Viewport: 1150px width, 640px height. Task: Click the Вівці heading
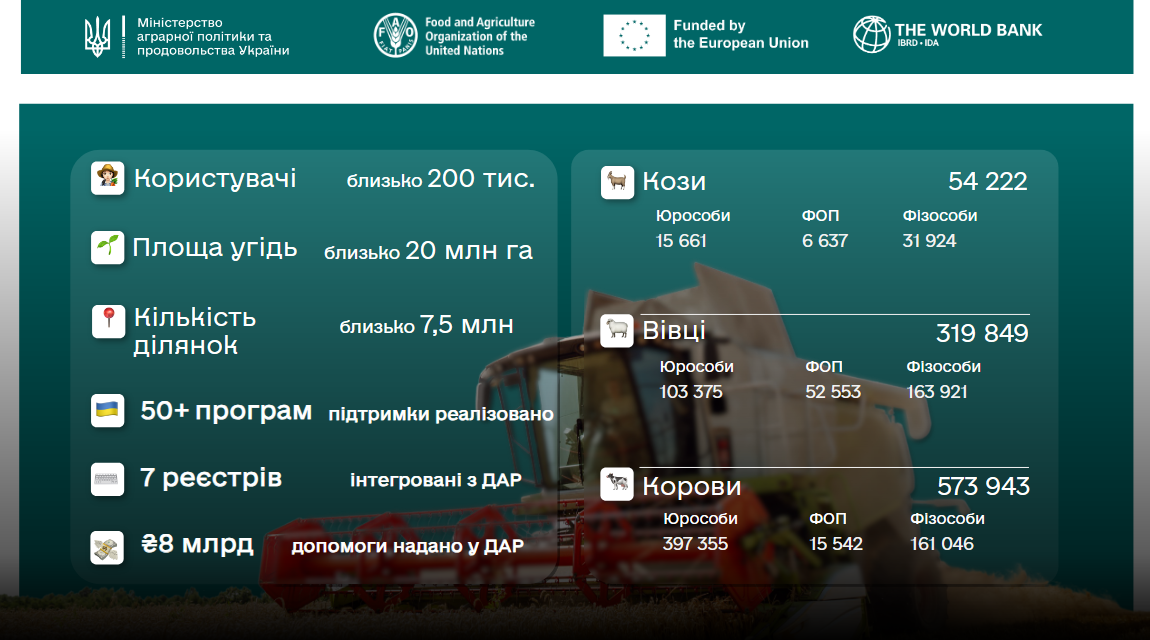click(x=674, y=331)
